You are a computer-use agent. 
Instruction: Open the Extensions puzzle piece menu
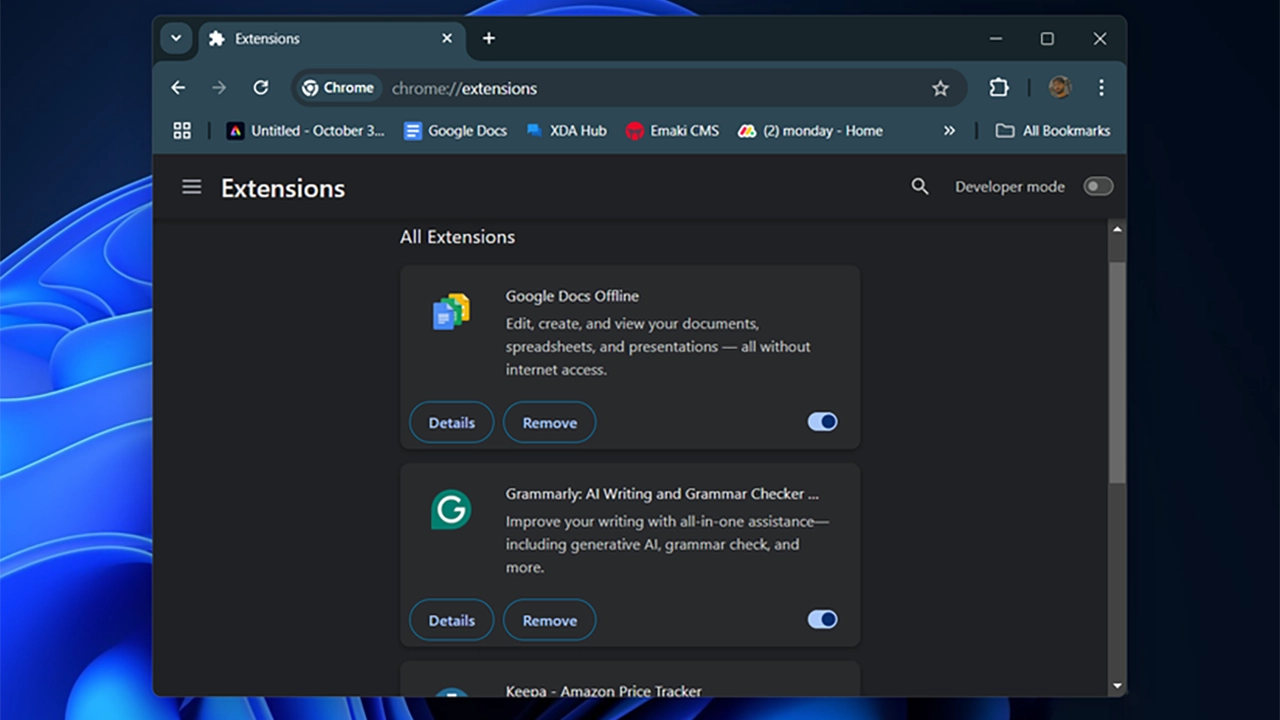click(x=999, y=88)
